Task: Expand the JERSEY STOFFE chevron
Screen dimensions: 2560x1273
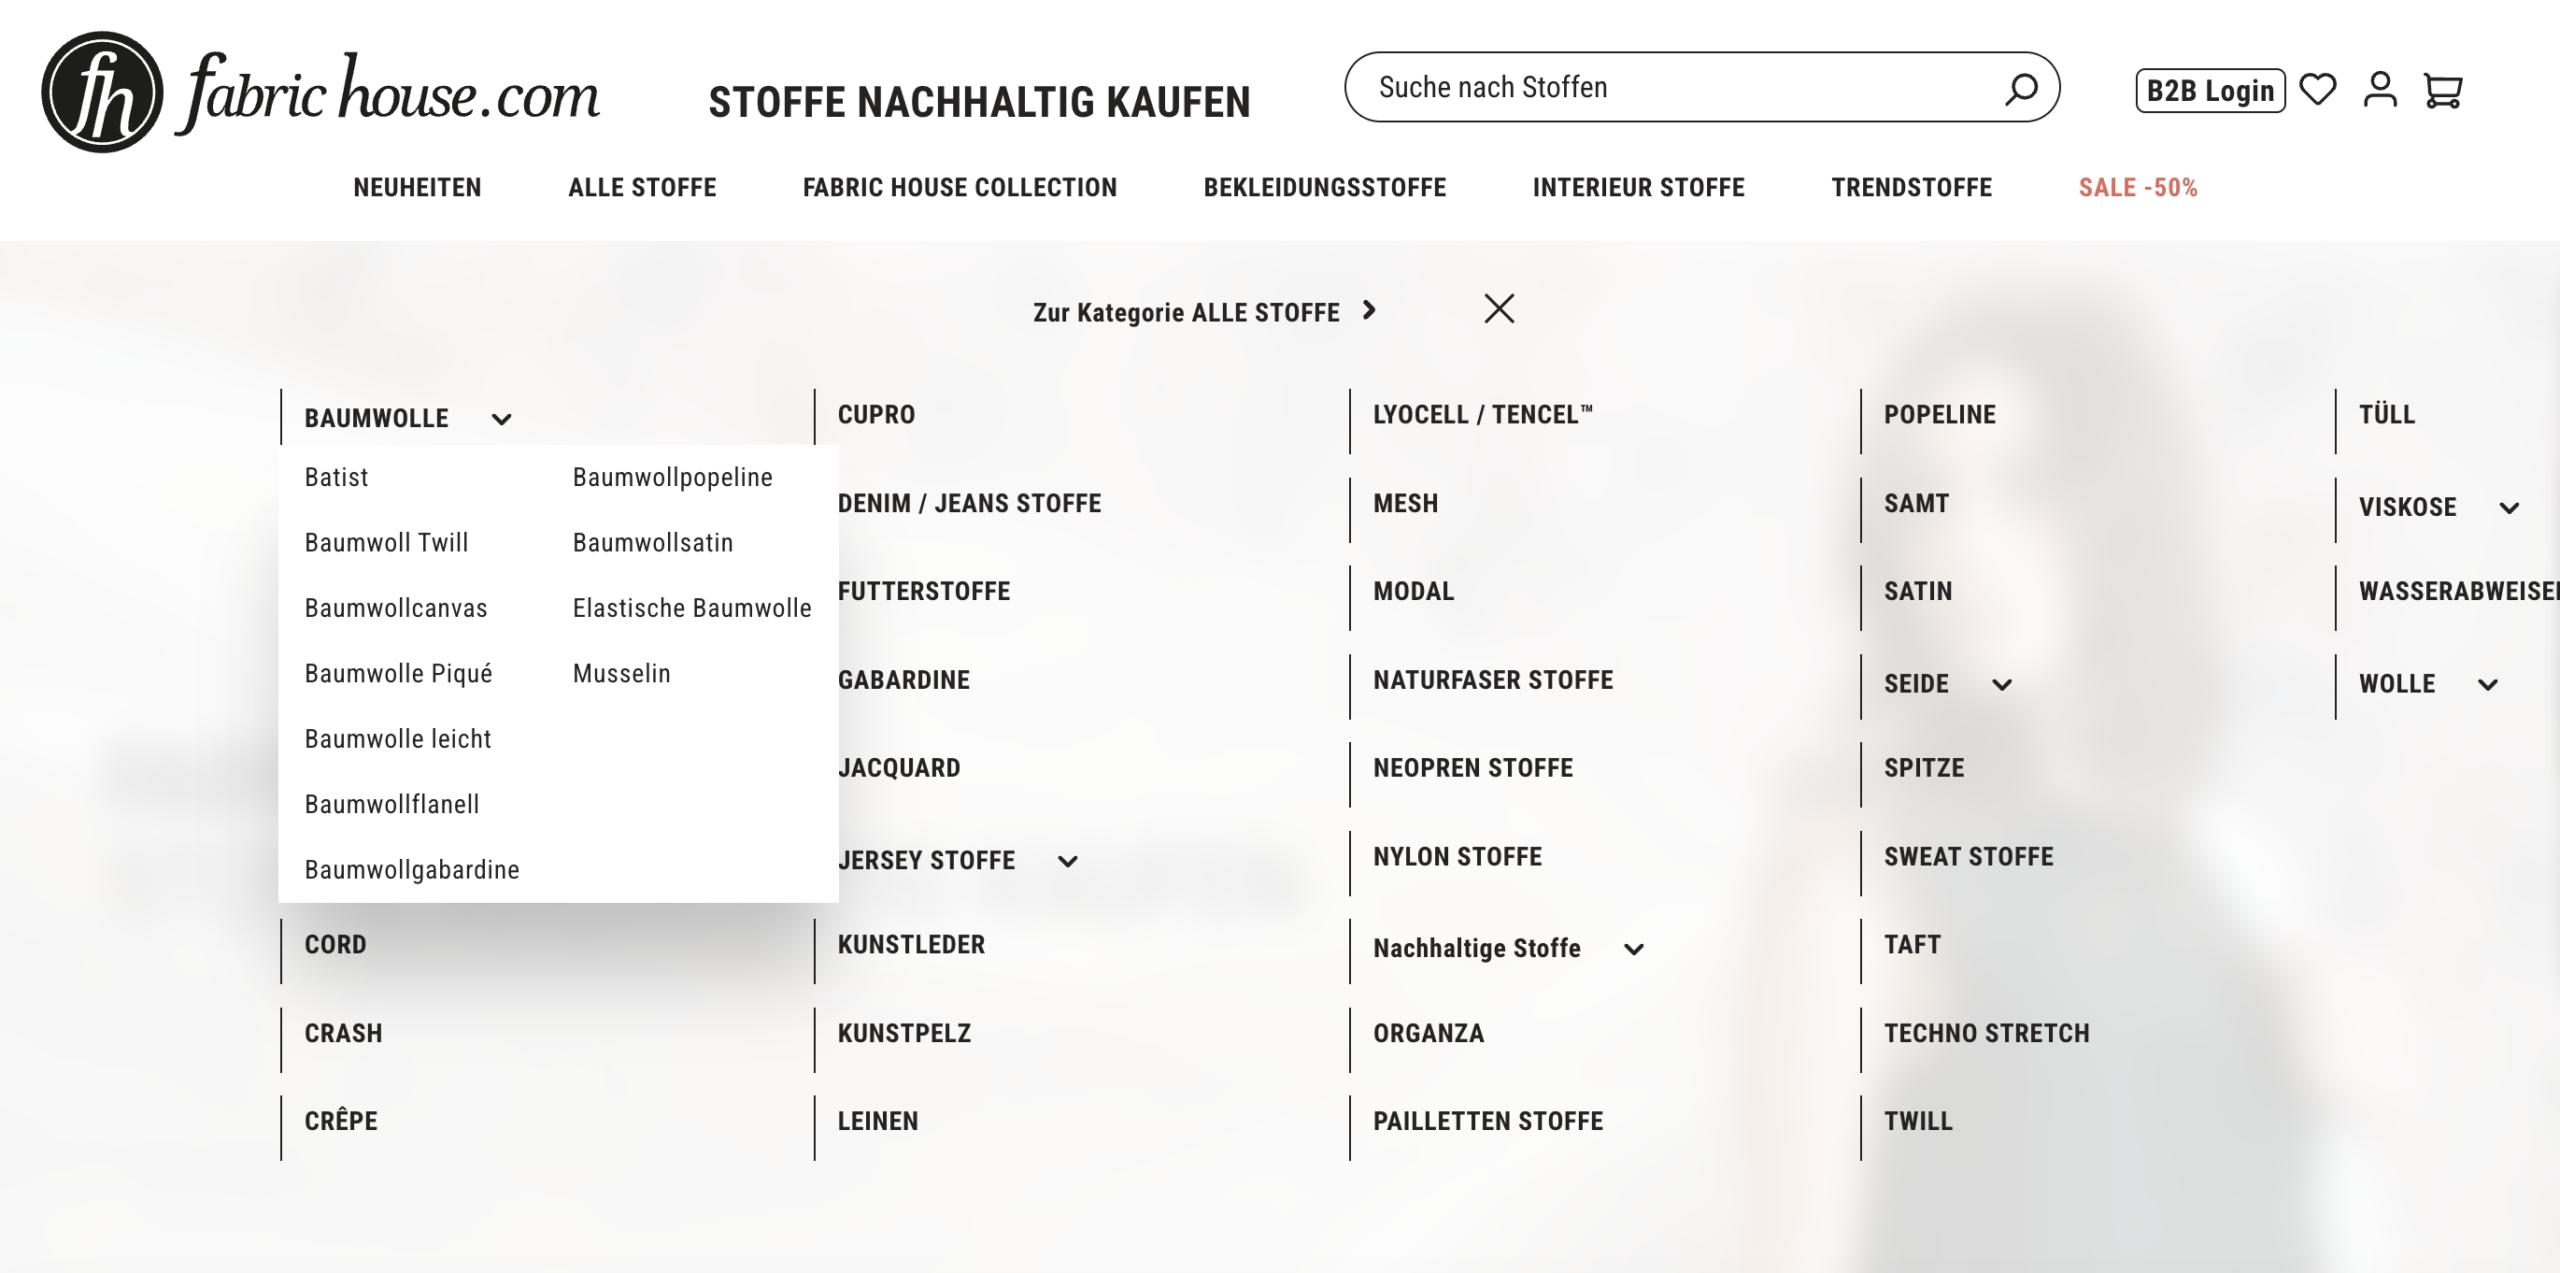Action: point(1068,861)
